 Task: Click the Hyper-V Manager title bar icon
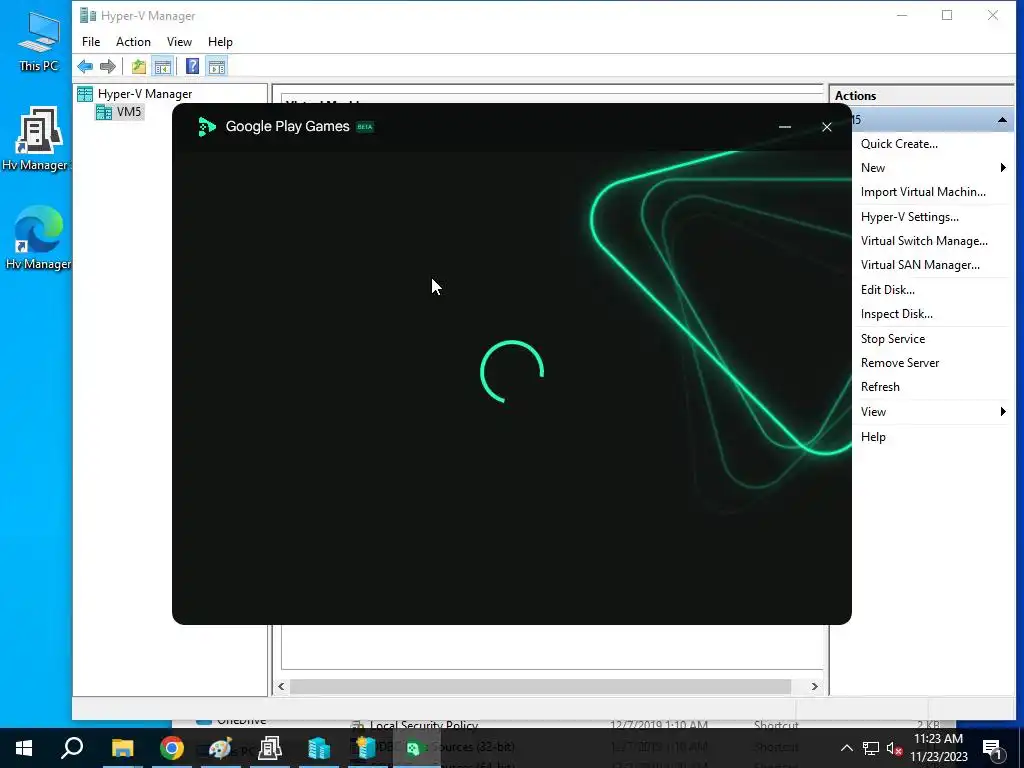pyautogui.click(x=88, y=15)
